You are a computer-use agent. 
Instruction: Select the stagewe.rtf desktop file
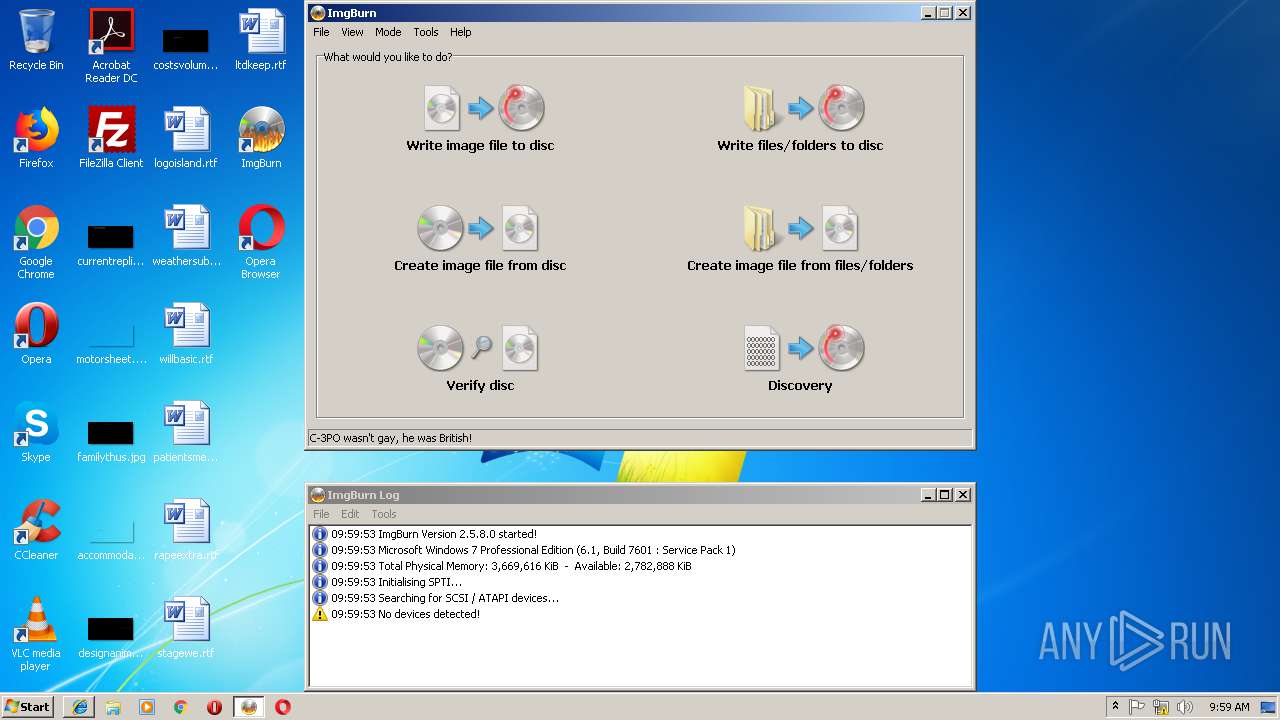tap(186, 628)
